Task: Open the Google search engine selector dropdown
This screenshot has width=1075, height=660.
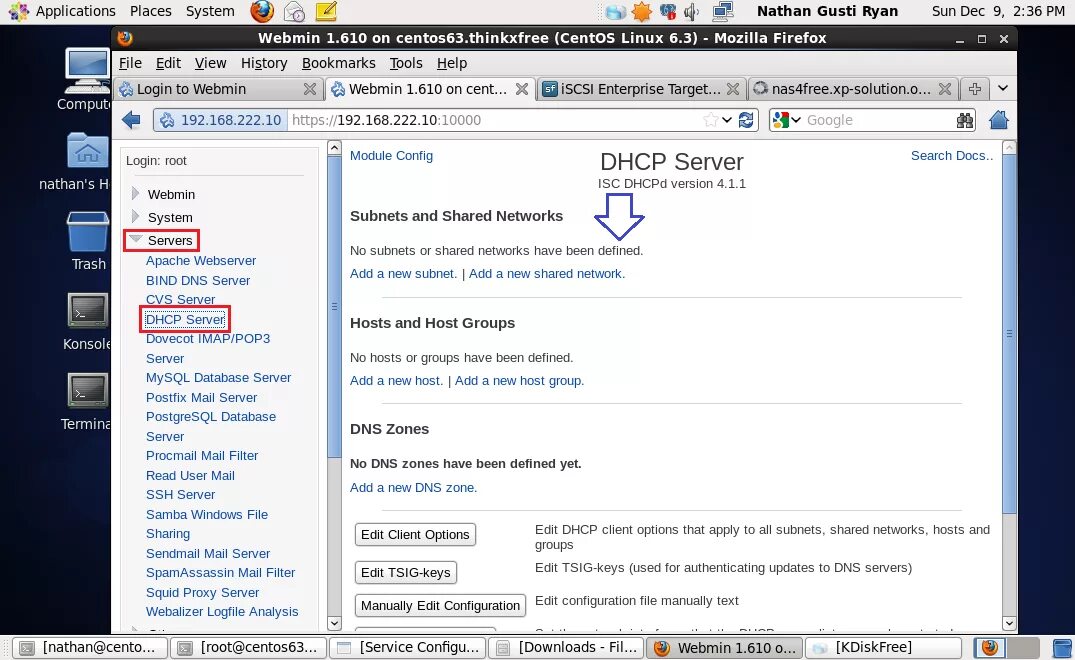Action: tap(787, 120)
